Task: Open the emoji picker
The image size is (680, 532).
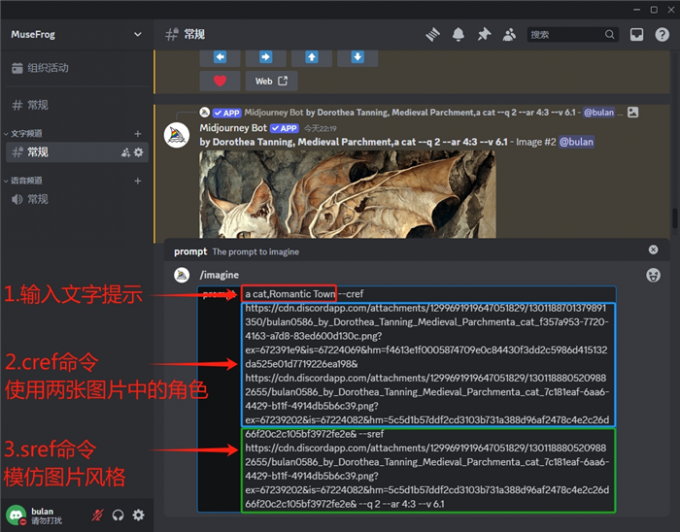Action: coord(653,275)
